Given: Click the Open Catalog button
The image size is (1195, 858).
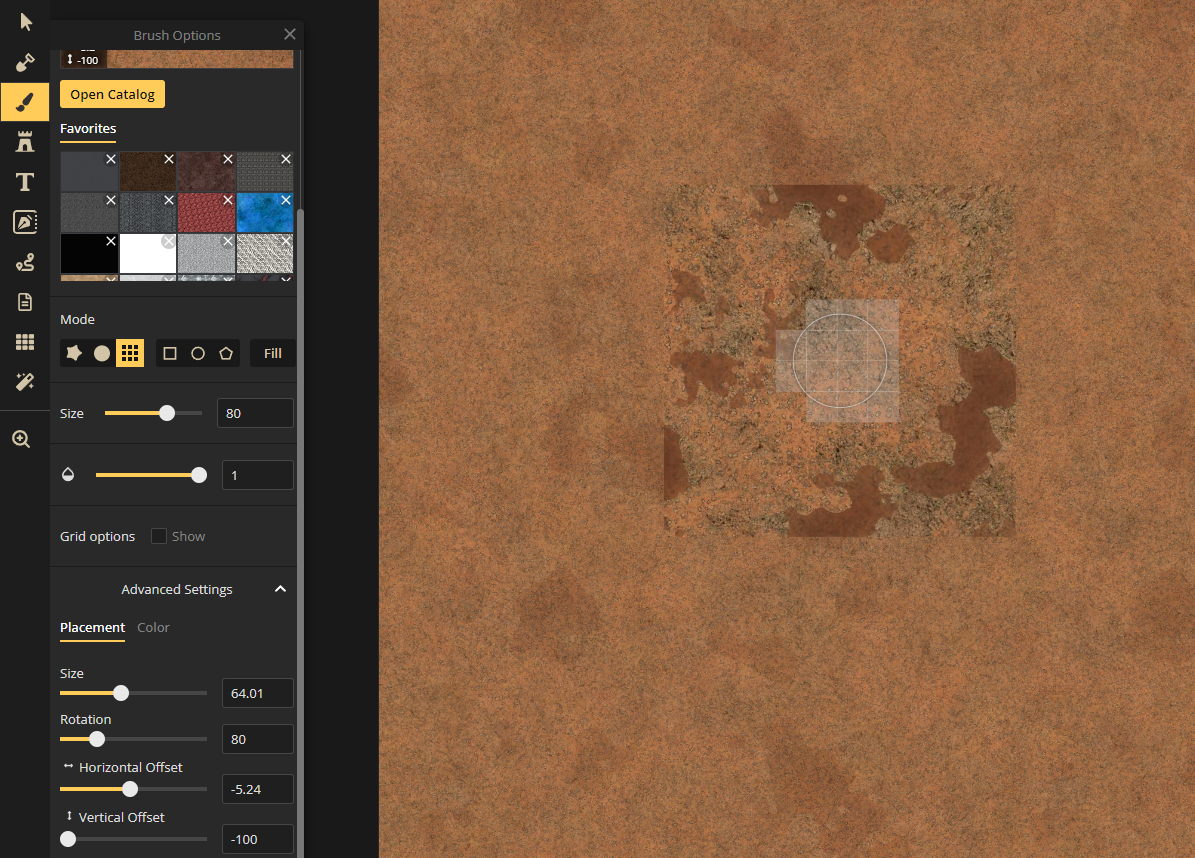Looking at the screenshot, I should [x=112, y=93].
